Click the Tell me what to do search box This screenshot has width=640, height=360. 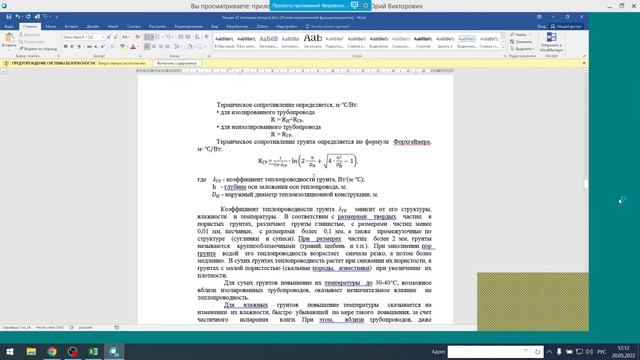click(x=328, y=27)
